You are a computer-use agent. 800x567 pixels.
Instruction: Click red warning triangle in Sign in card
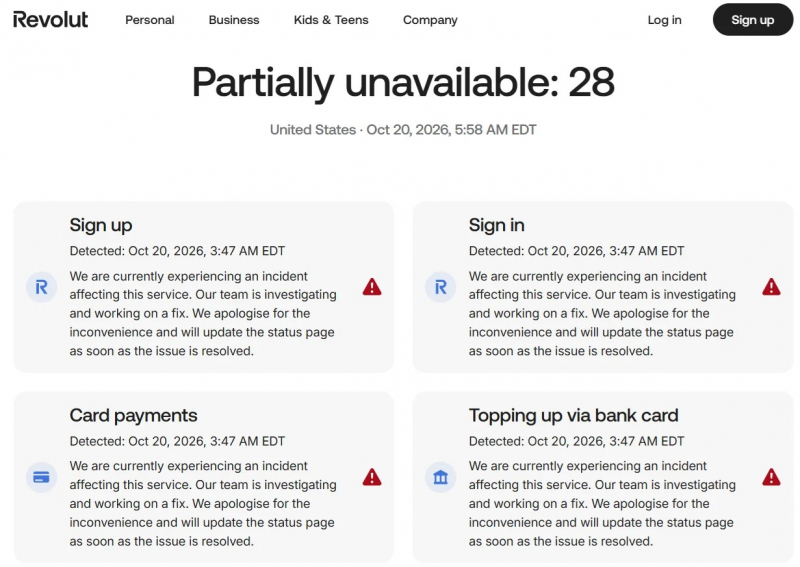[771, 287]
